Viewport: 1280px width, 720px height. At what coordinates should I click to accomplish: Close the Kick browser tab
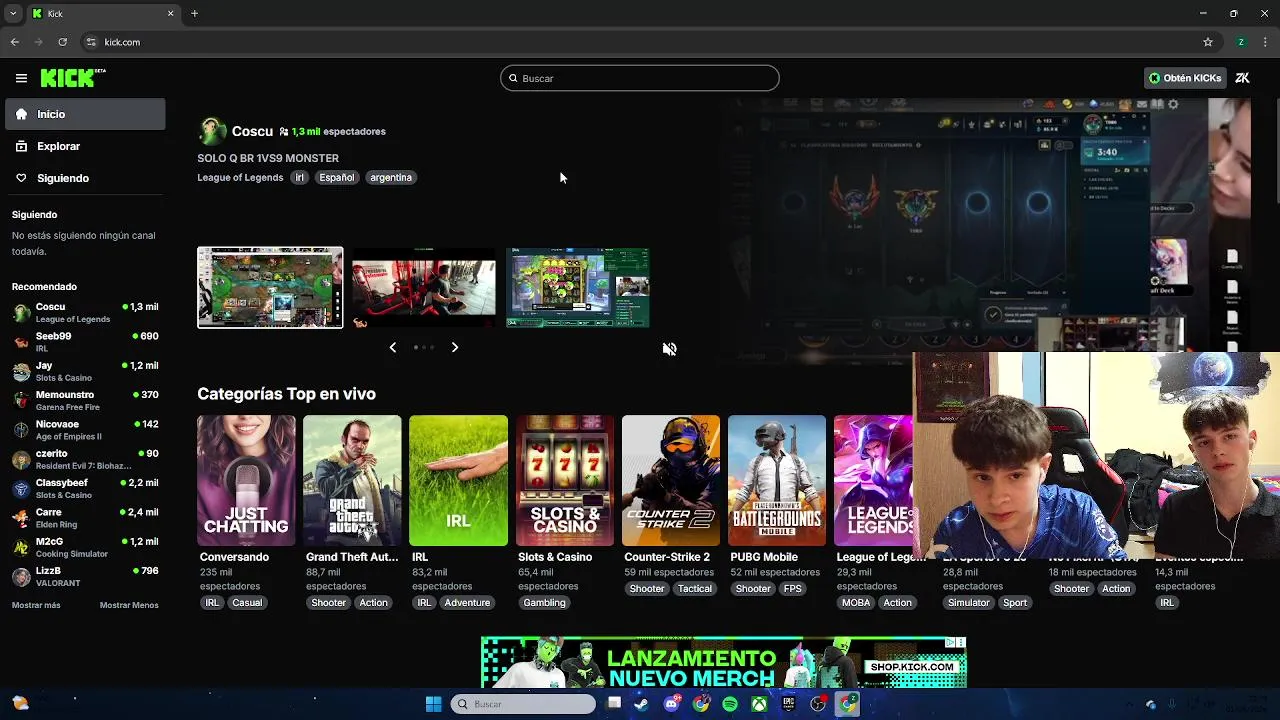click(x=170, y=14)
